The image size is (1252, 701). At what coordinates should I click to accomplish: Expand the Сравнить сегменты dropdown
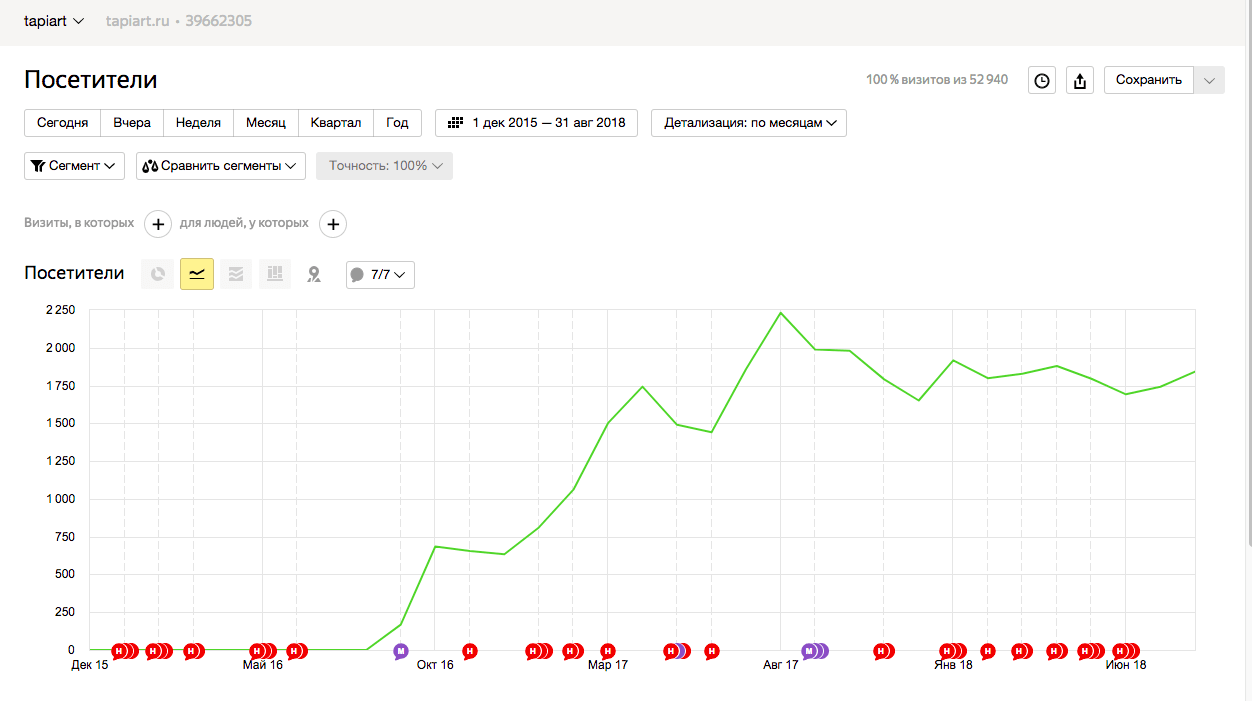tap(221, 166)
